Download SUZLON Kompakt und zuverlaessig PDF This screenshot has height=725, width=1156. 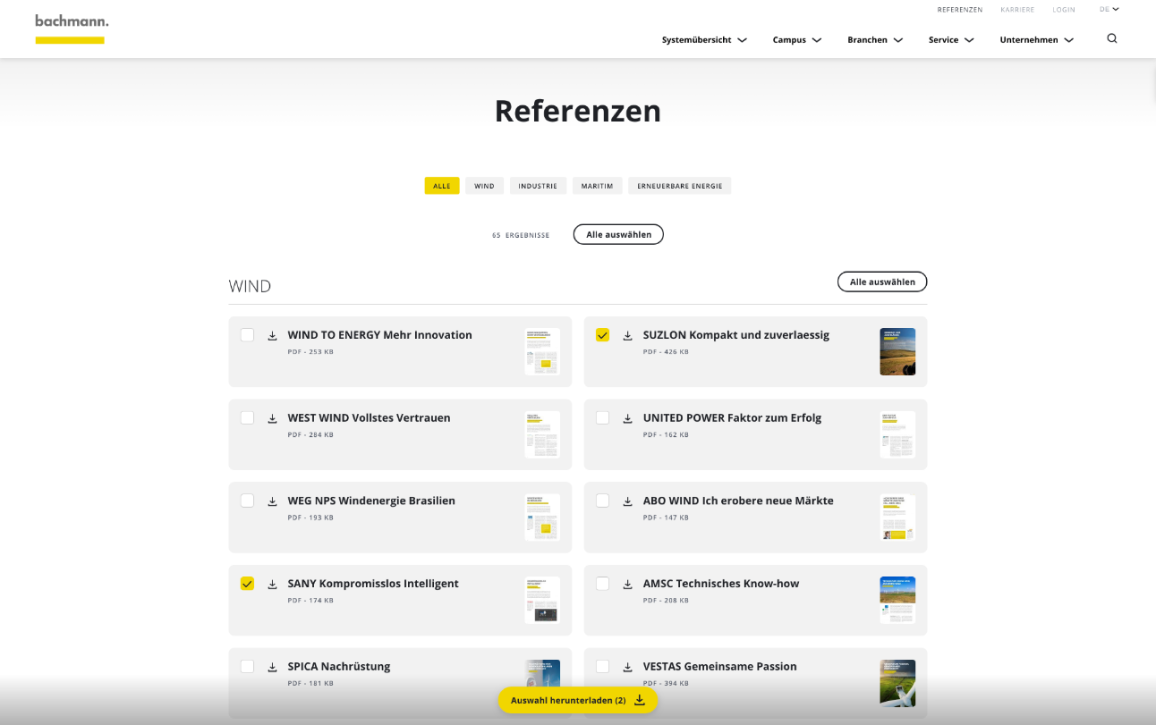click(626, 335)
